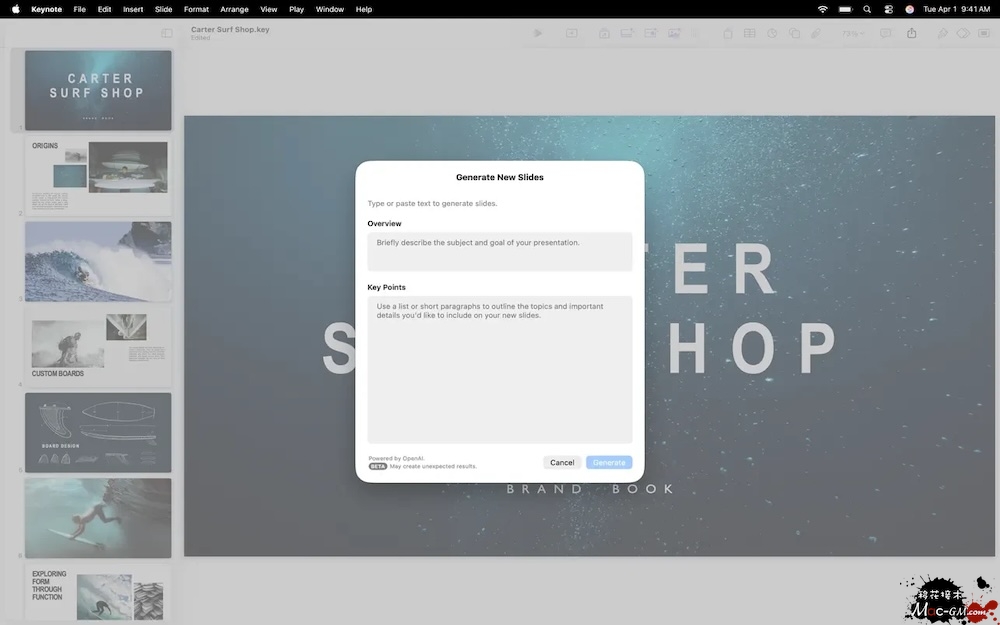Open the Insert menu

click(133, 9)
